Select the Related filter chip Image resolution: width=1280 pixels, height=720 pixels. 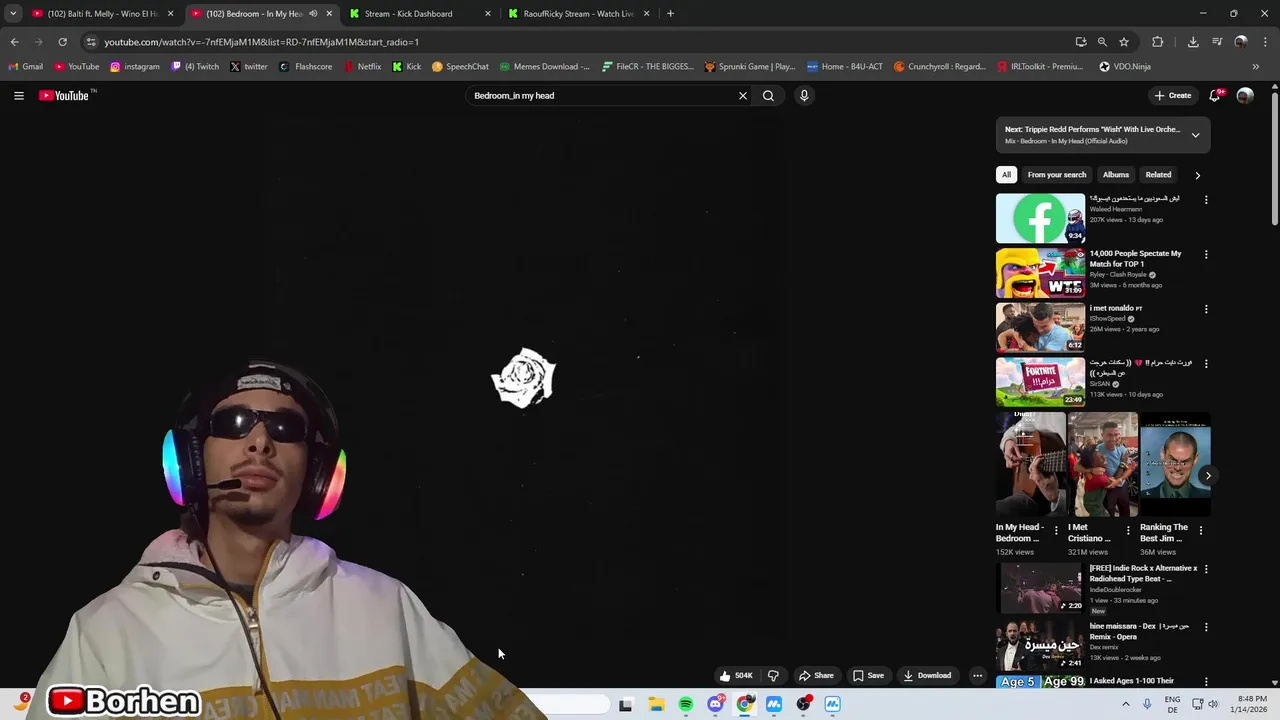(1158, 175)
